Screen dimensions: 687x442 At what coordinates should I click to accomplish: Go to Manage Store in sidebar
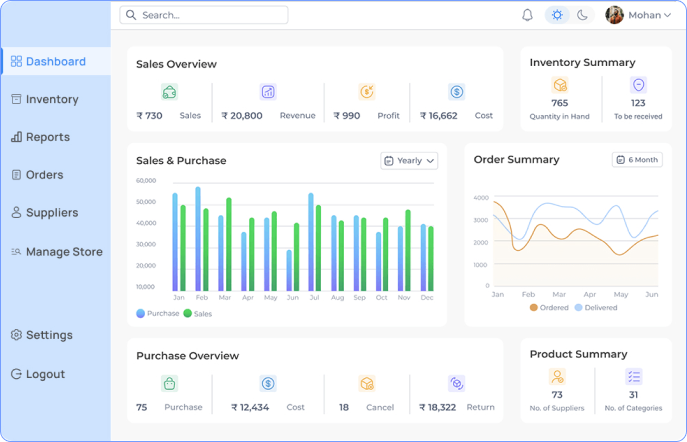63,252
